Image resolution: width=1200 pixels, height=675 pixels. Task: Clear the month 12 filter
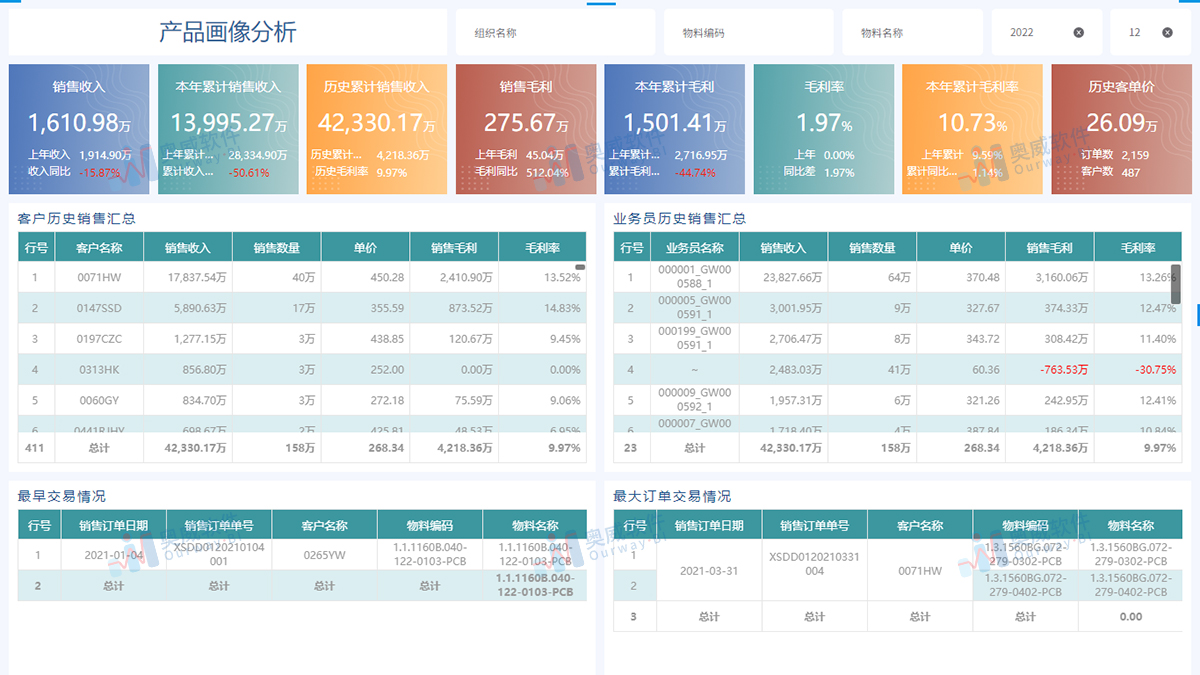pyautogui.click(x=1167, y=33)
